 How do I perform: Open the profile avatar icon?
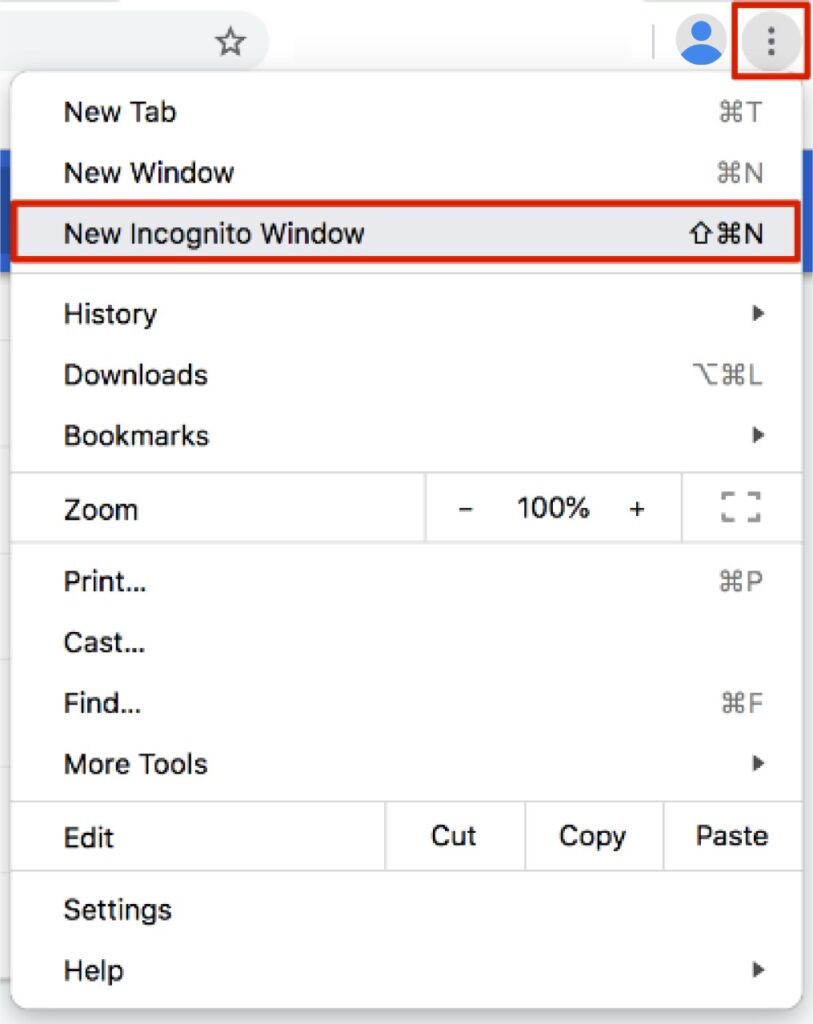pos(701,41)
